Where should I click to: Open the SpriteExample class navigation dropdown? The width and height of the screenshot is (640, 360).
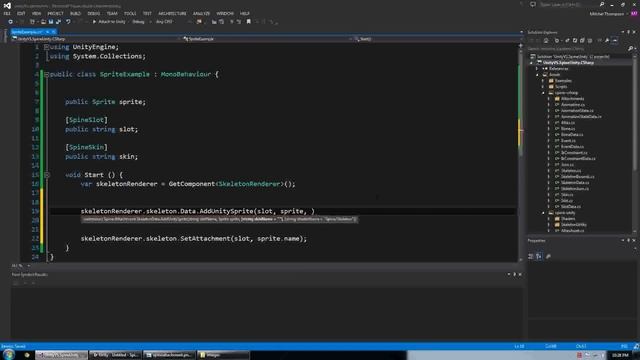[267, 39]
